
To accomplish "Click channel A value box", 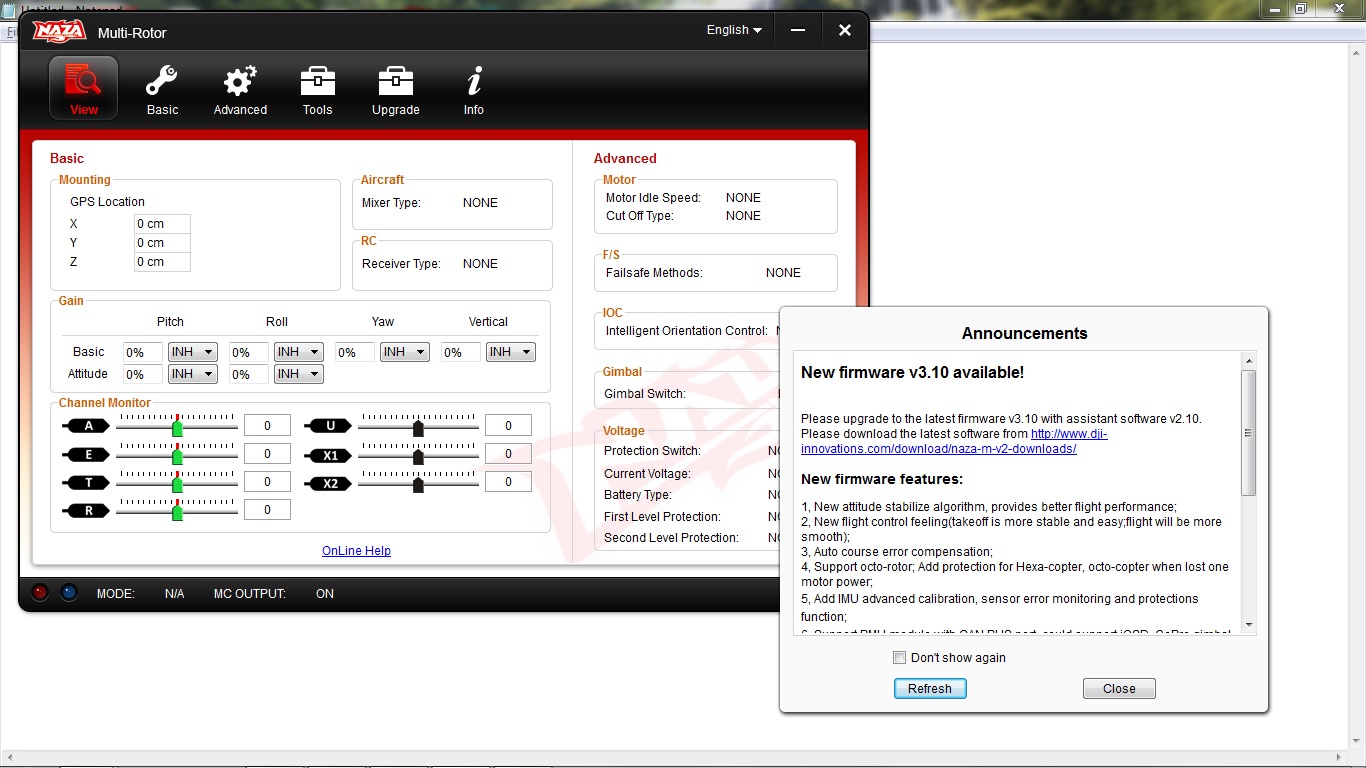I will [267, 426].
